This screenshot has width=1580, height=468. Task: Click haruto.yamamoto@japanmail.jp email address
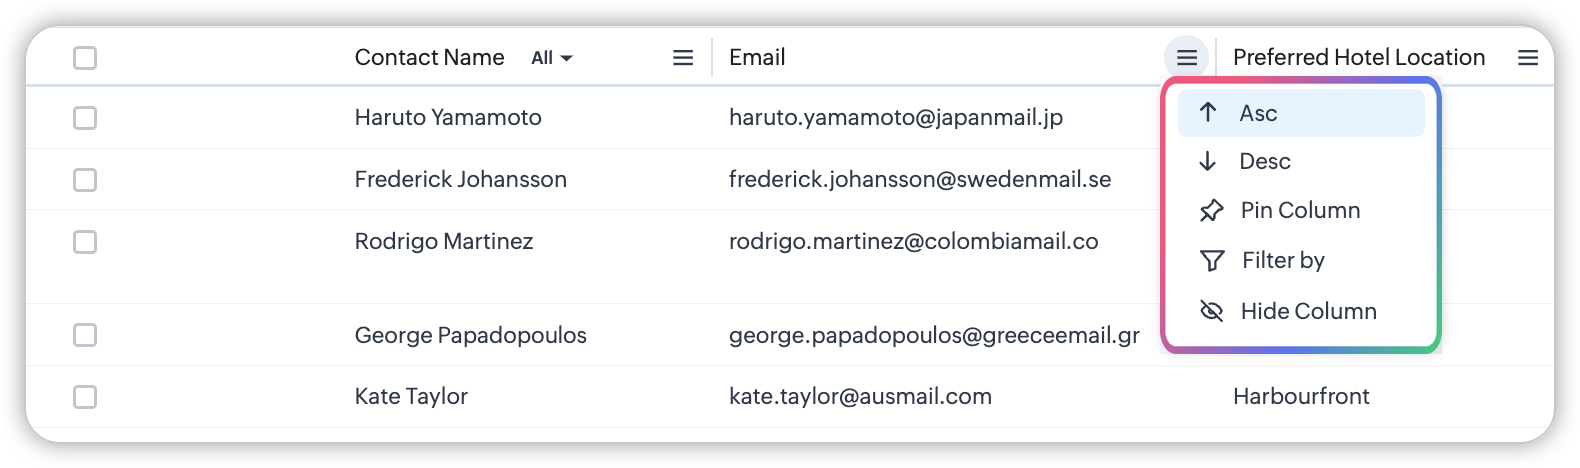(x=895, y=118)
